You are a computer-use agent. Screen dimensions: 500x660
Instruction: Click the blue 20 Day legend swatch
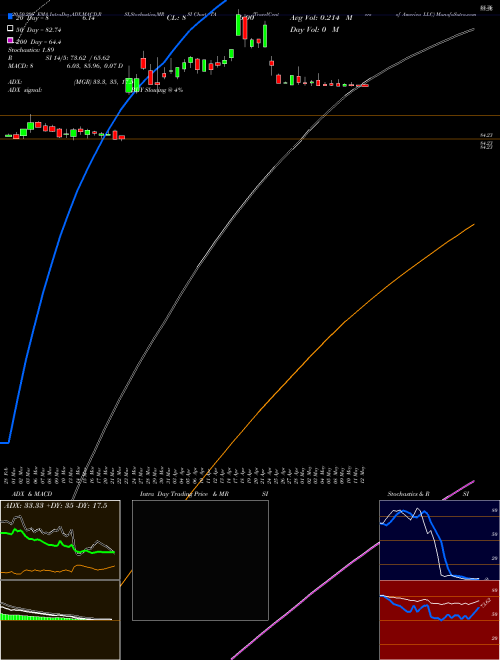[x=10, y=16]
